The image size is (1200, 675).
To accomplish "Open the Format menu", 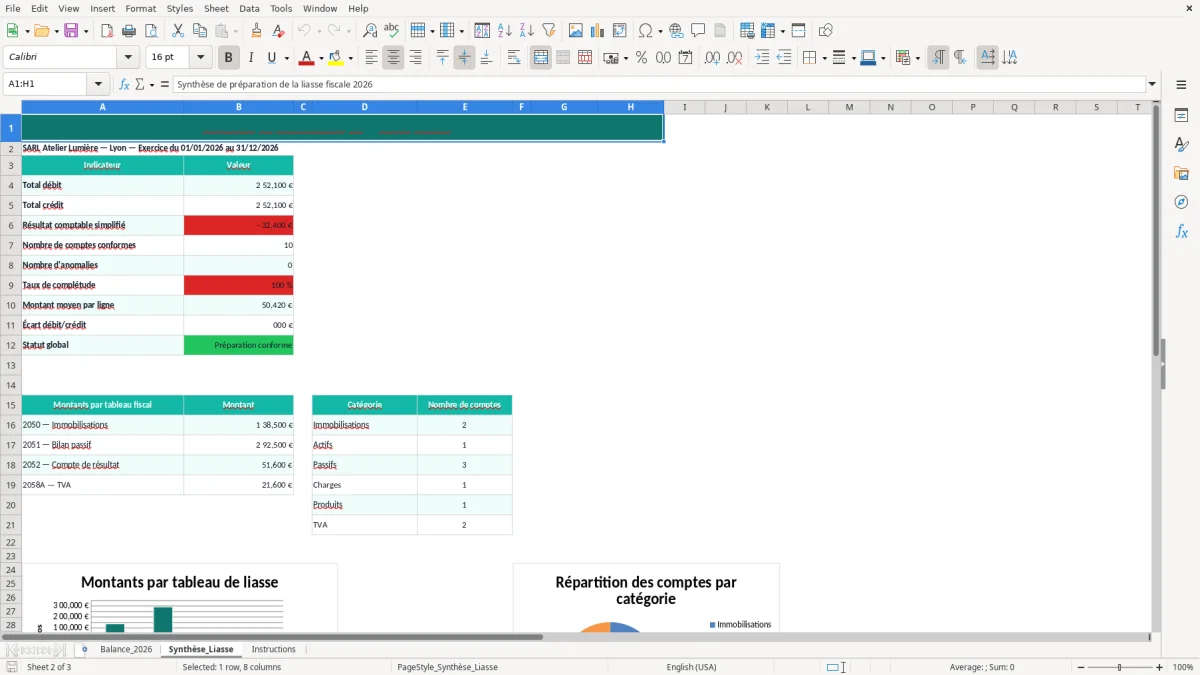I will click(140, 8).
